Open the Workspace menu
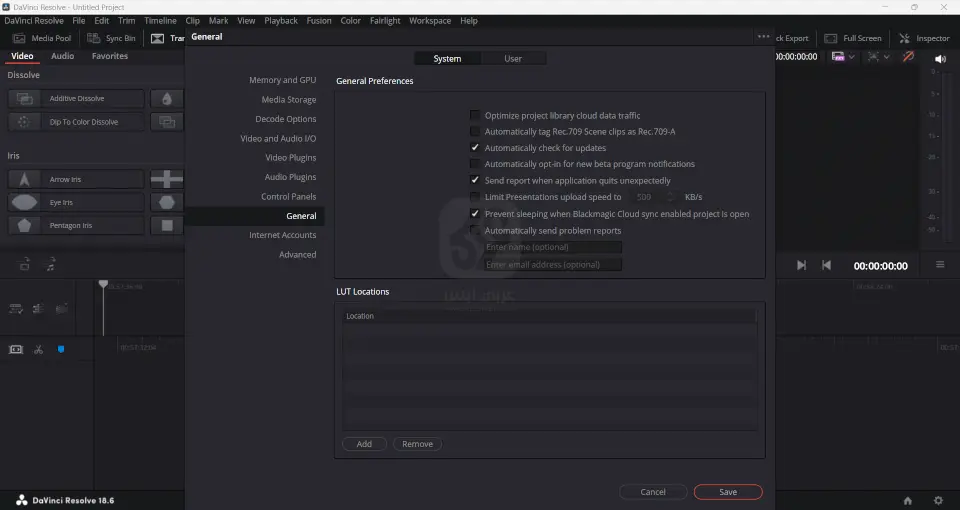Screen dimensions: 960x510 click(x=430, y=20)
